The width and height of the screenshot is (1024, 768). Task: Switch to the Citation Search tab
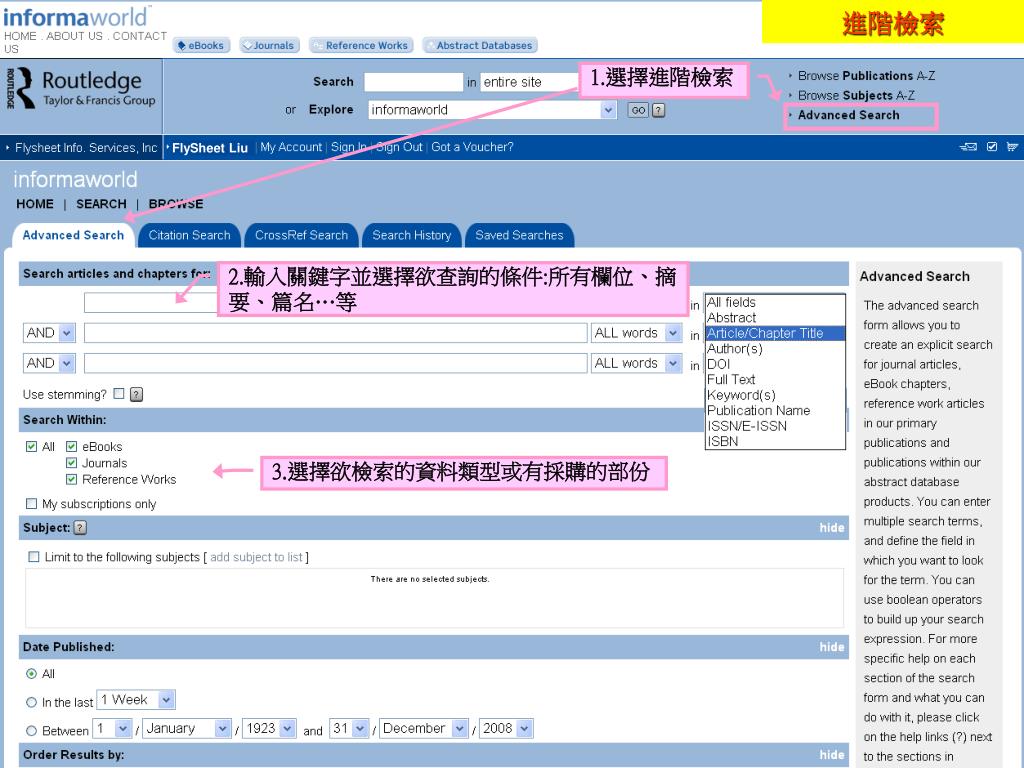coord(189,235)
